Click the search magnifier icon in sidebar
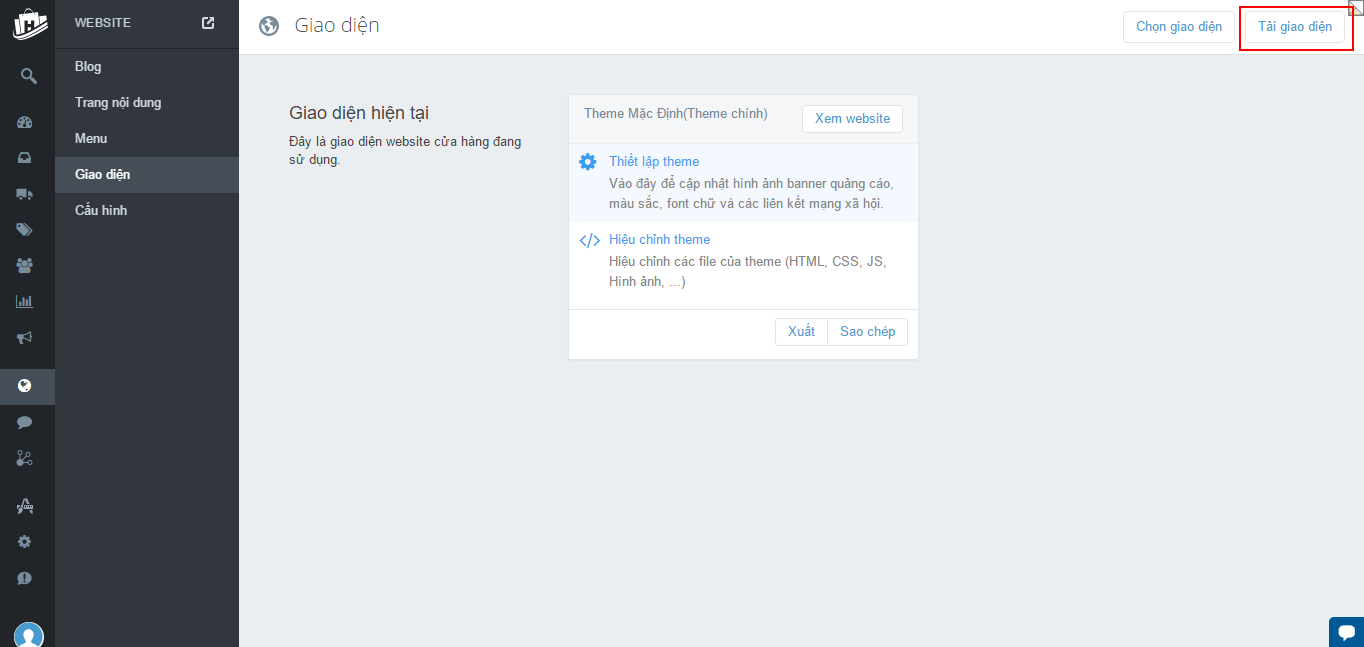This screenshot has width=1364, height=647. [x=27, y=76]
